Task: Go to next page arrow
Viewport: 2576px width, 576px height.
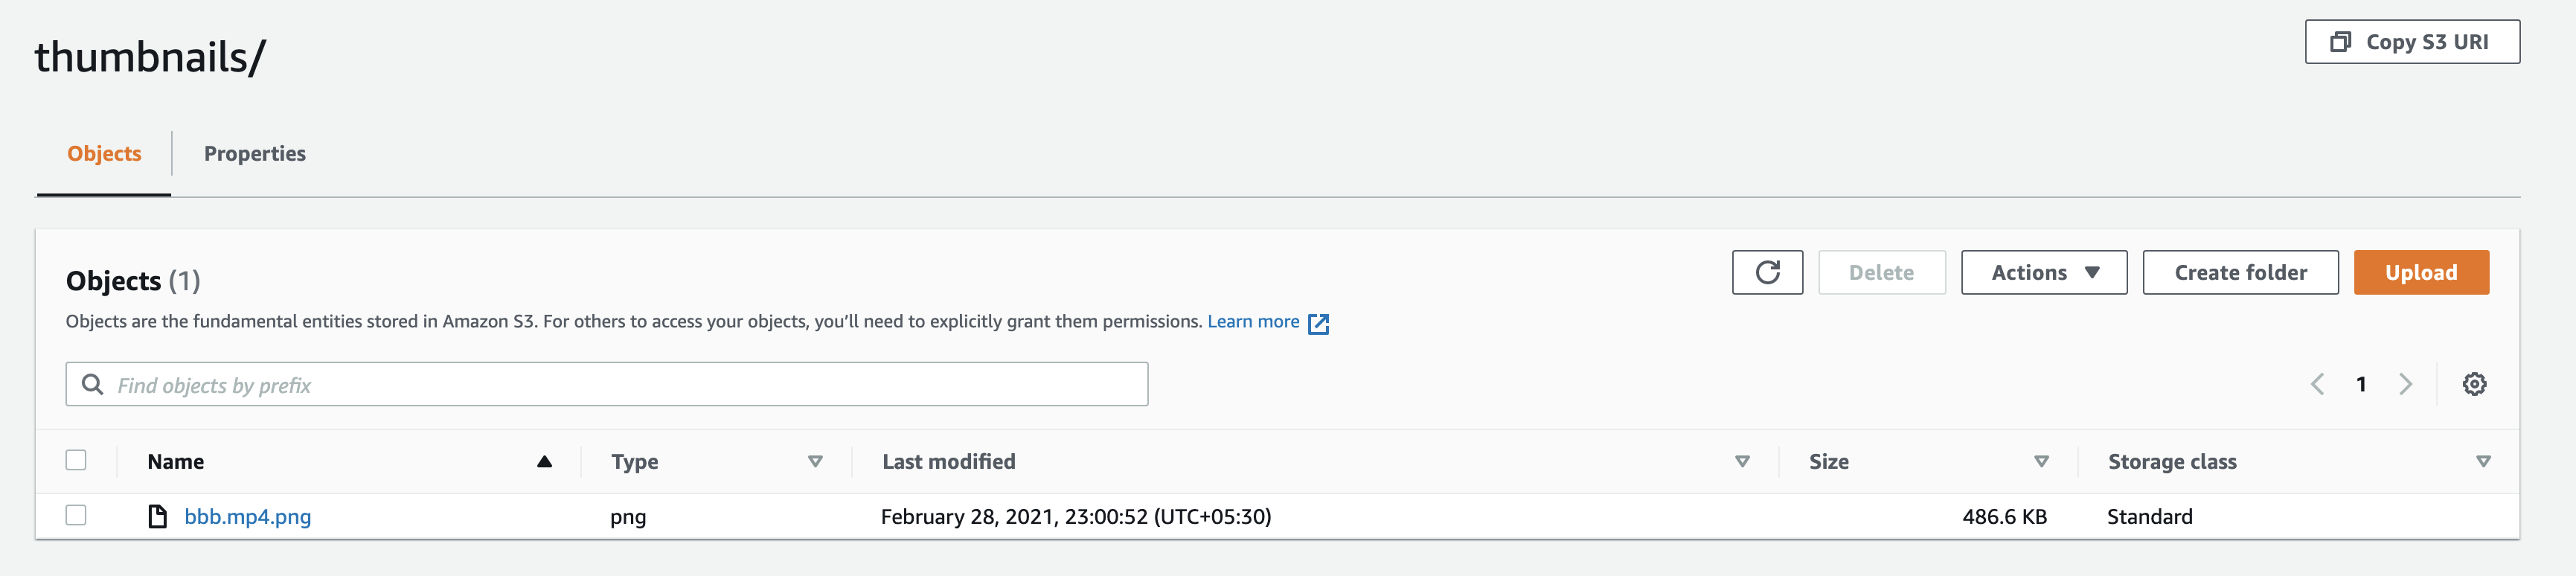Action: [x=2406, y=384]
